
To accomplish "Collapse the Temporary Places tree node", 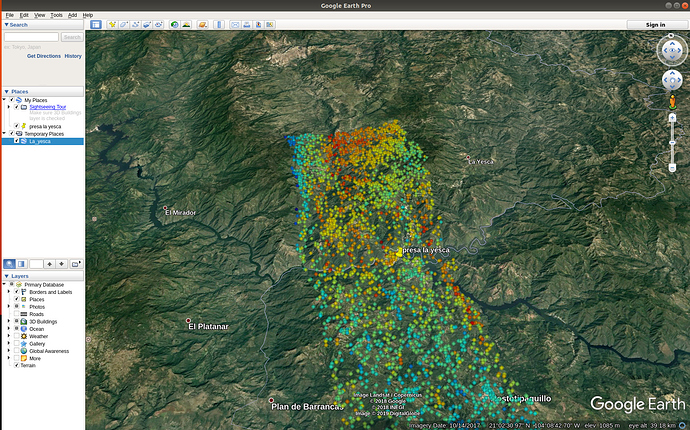I will point(5,133).
